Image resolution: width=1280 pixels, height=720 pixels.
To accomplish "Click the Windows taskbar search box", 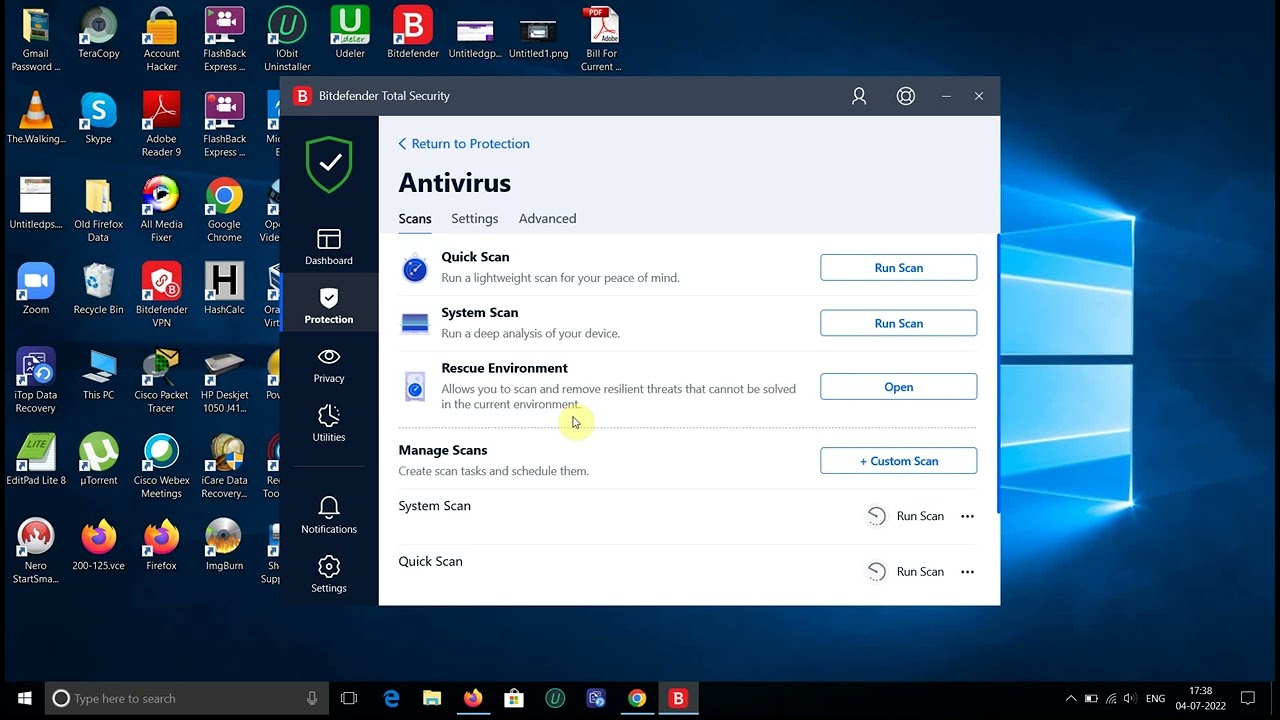I will [186, 698].
